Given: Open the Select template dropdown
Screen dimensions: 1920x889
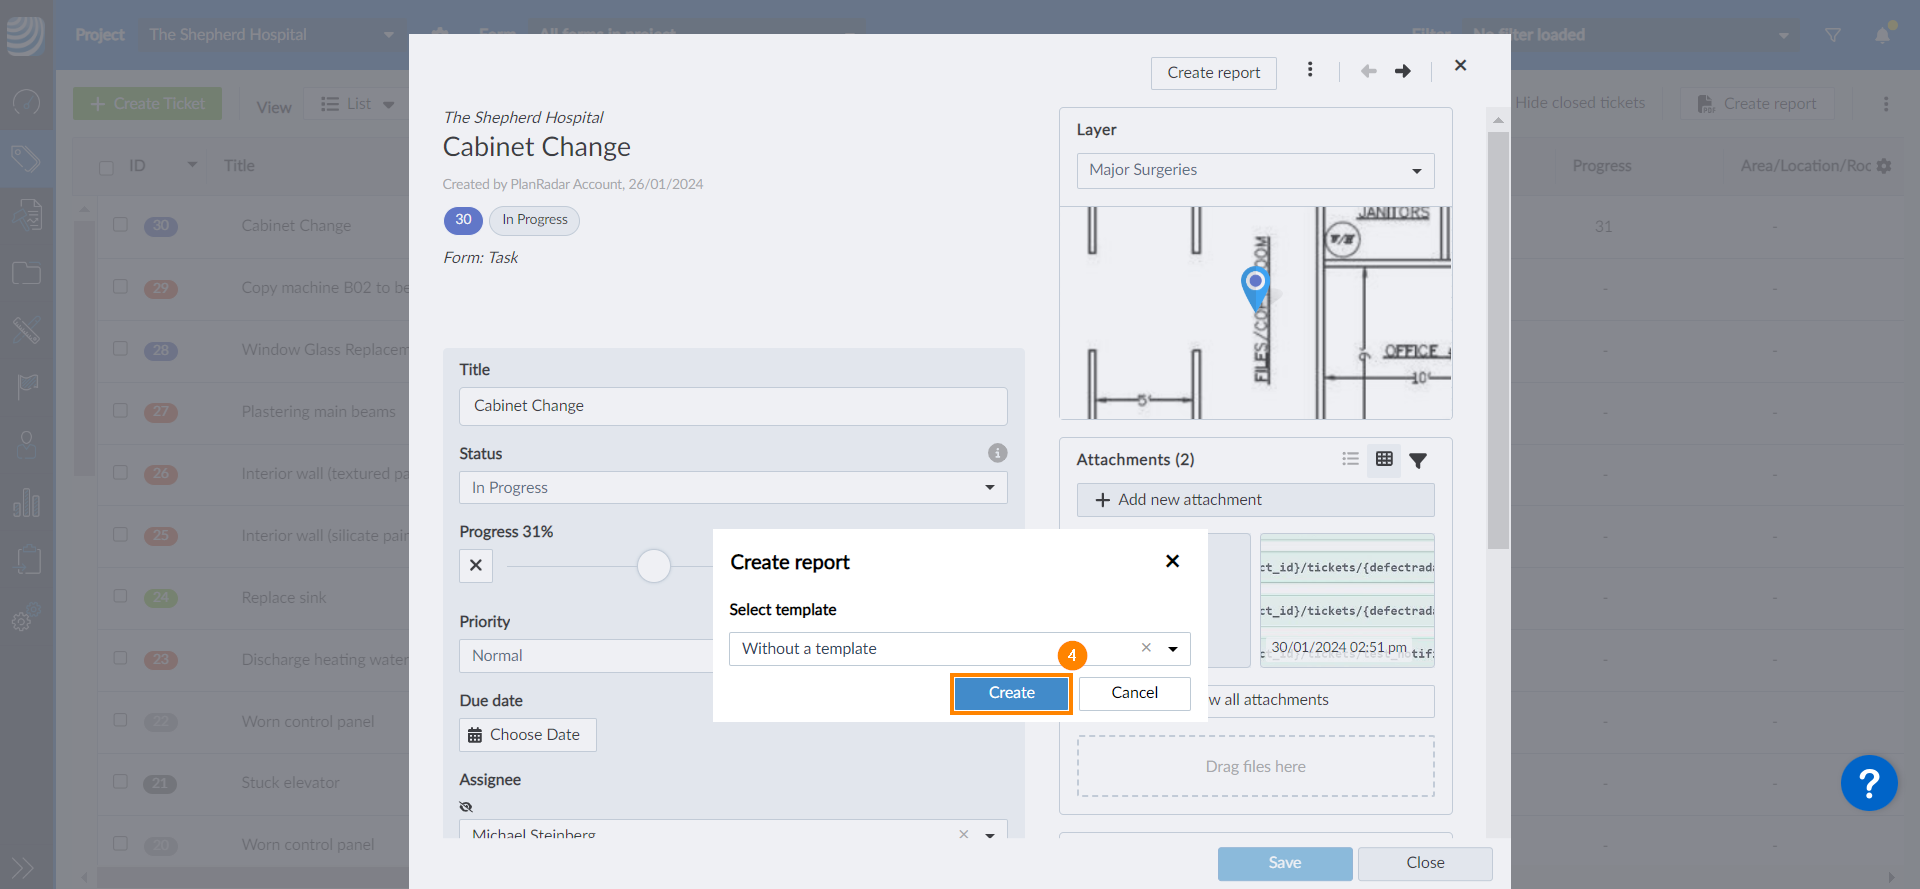Looking at the screenshot, I should point(1173,649).
